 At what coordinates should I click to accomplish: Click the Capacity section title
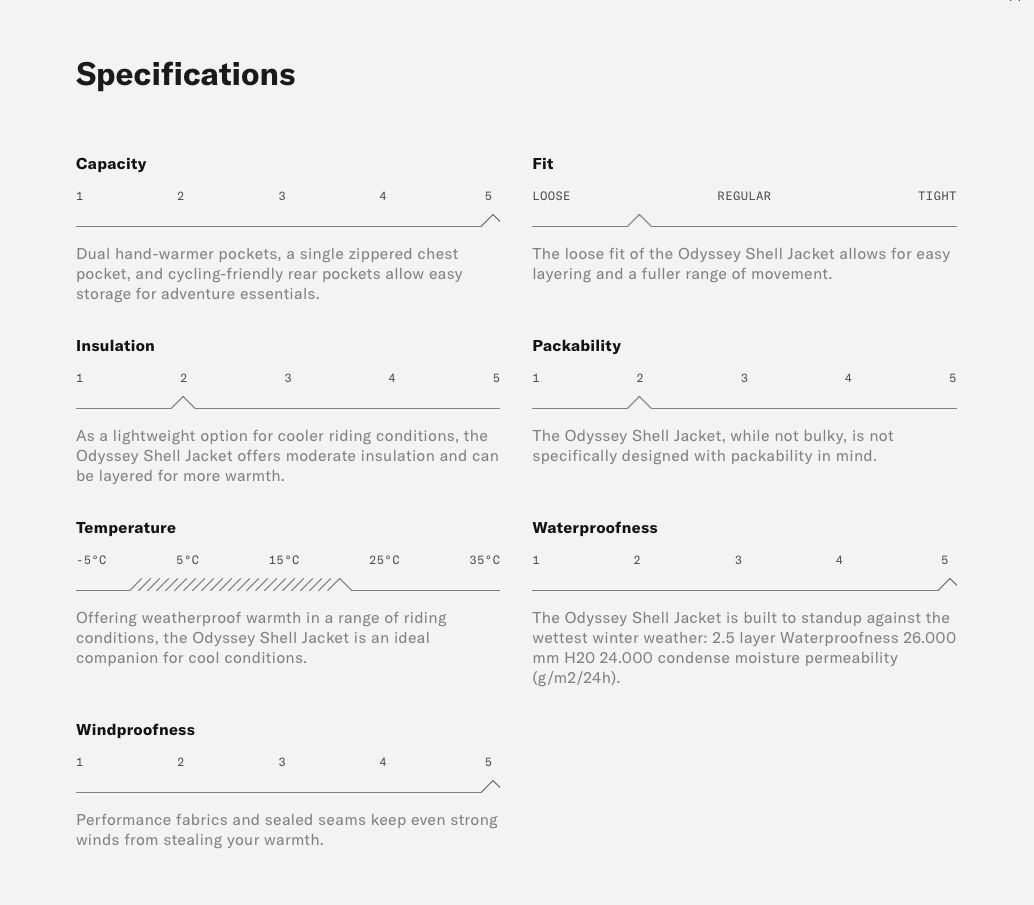(111, 164)
